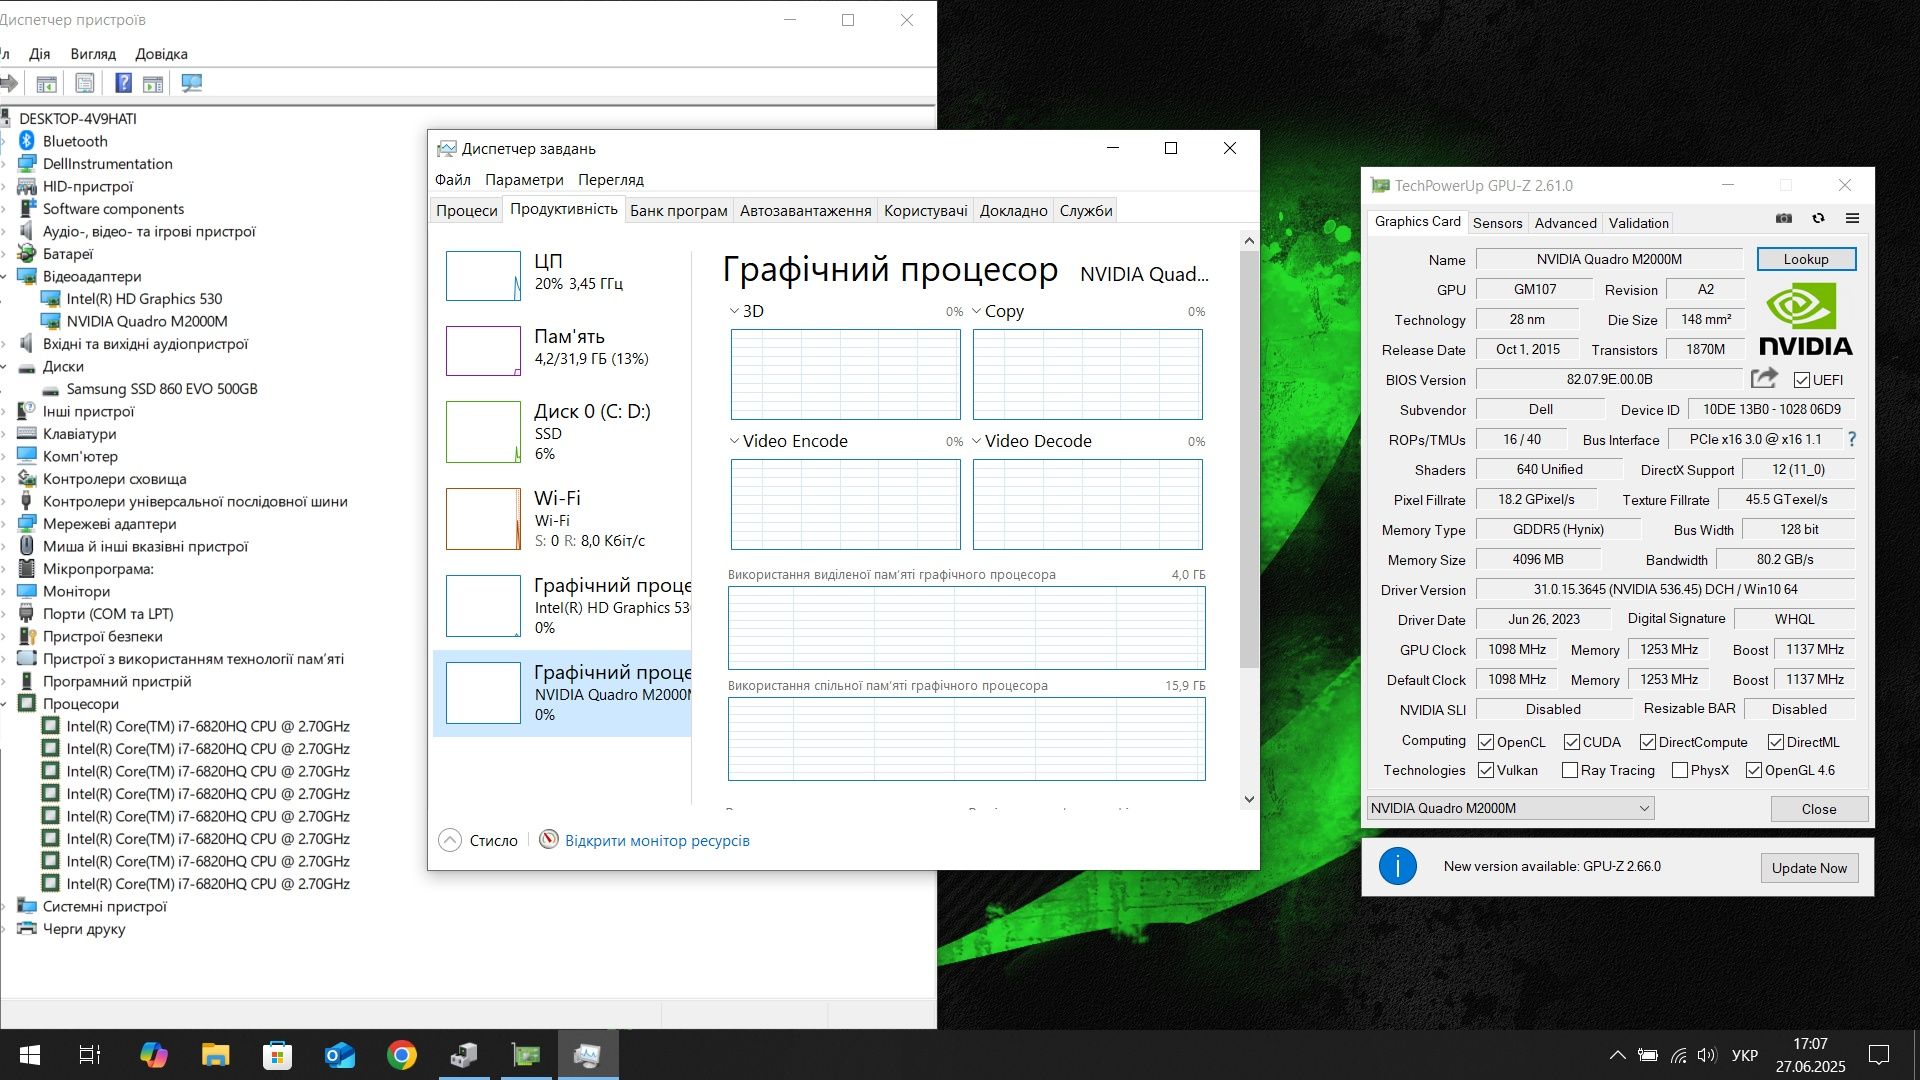Select ЦП performance thumbnail
Image resolution: width=1920 pixels, height=1080 pixels.
pos(483,276)
